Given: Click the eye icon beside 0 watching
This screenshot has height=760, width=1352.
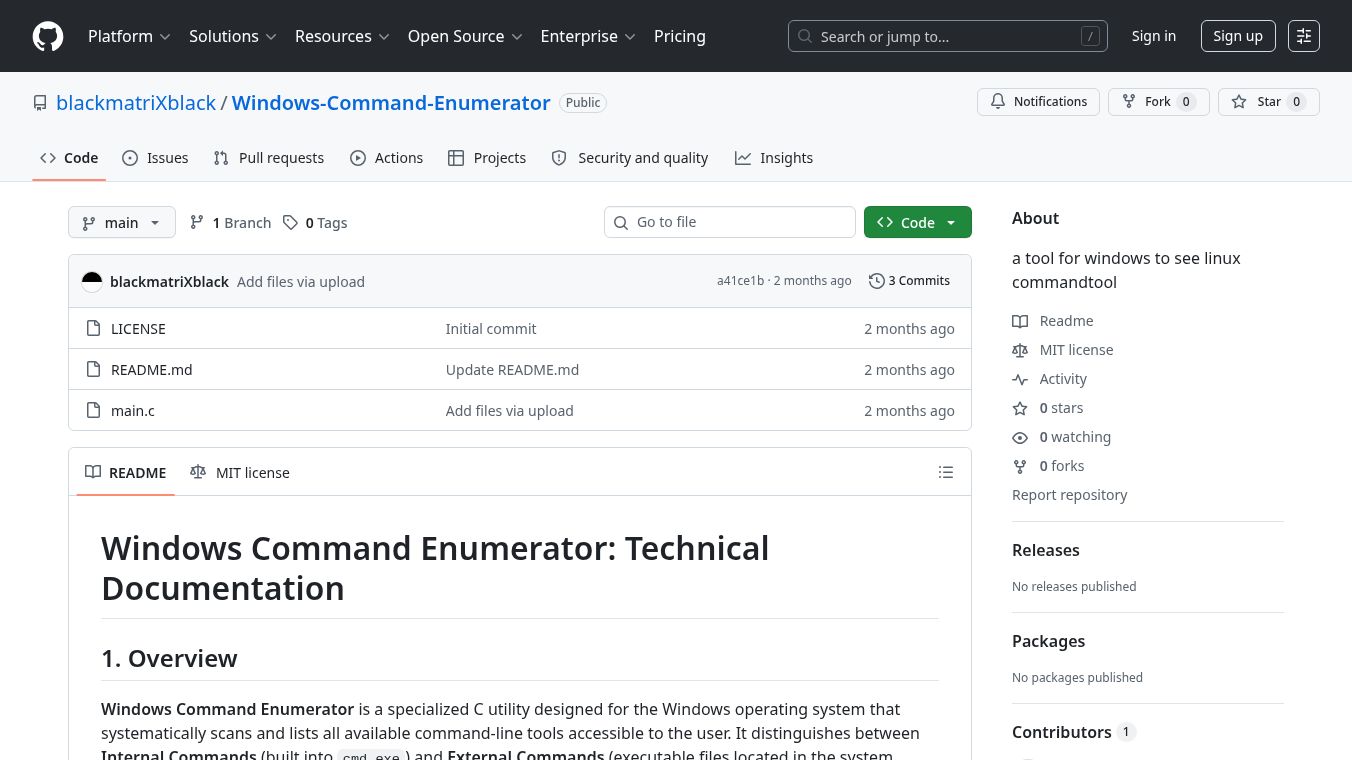Looking at the screenshot, I should point(1020,437).
